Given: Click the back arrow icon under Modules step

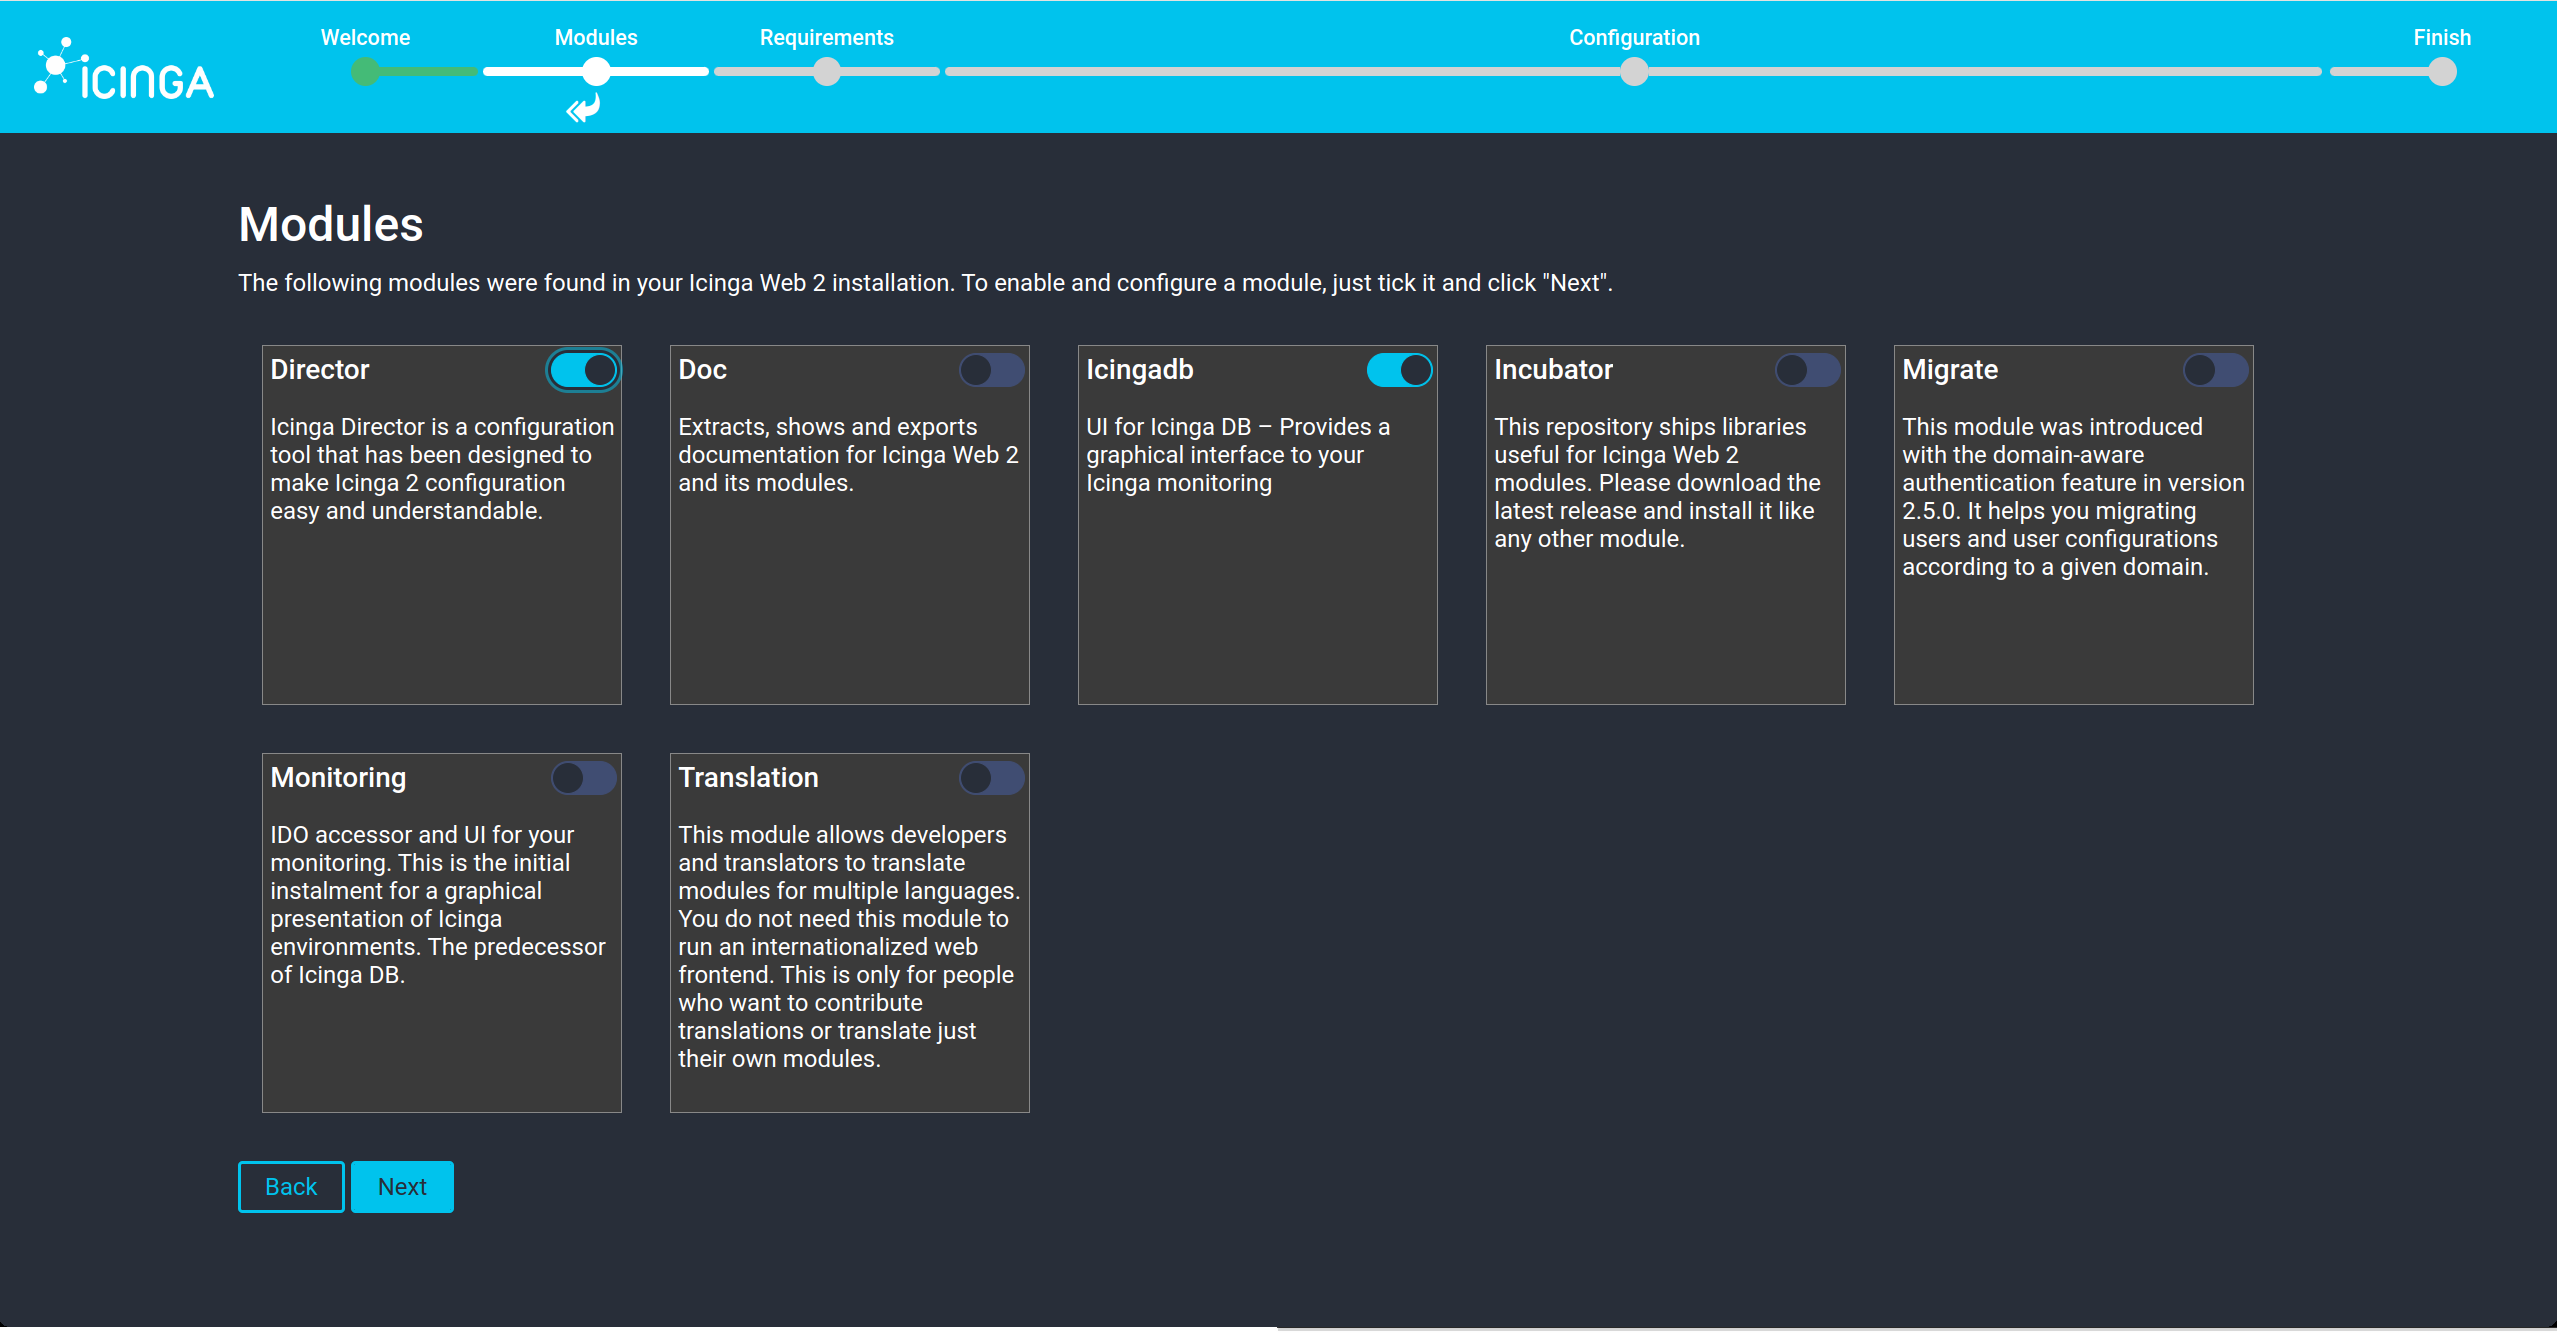Looking at the screenshot, I should click(x=583, y=108).
